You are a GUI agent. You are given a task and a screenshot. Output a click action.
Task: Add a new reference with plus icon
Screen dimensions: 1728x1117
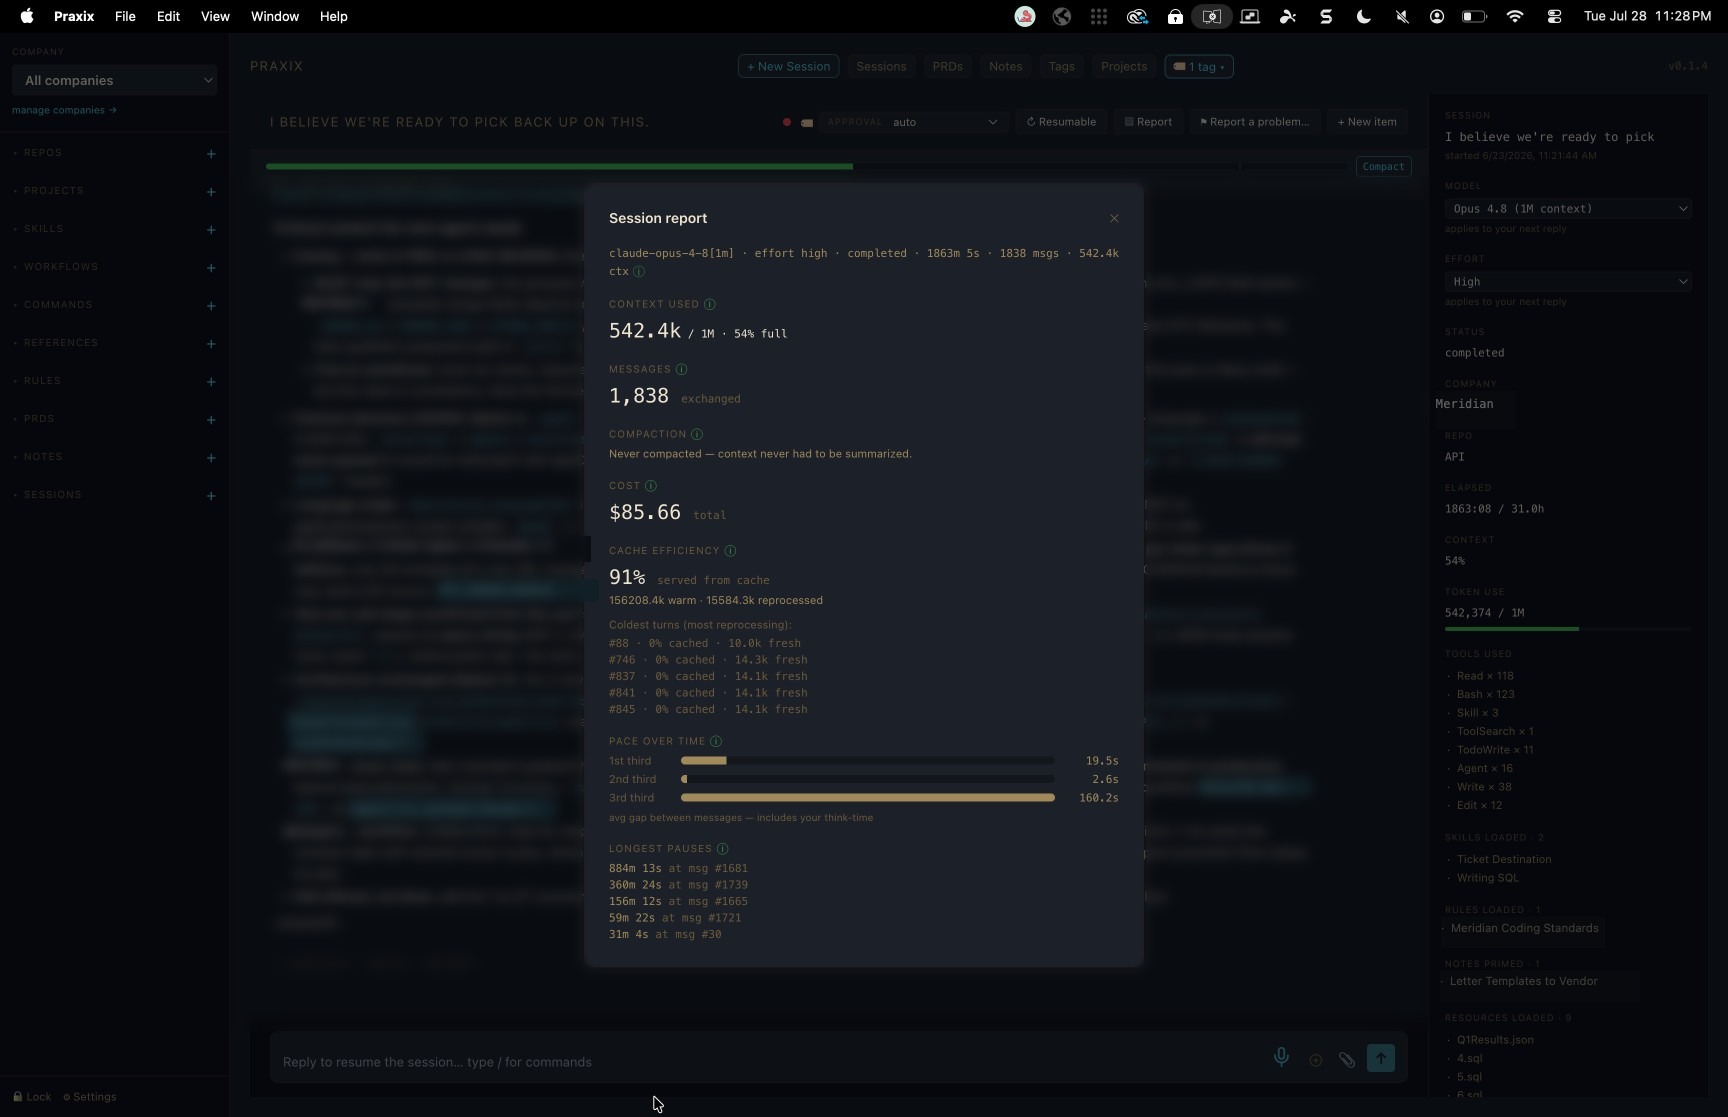point(211,344)
